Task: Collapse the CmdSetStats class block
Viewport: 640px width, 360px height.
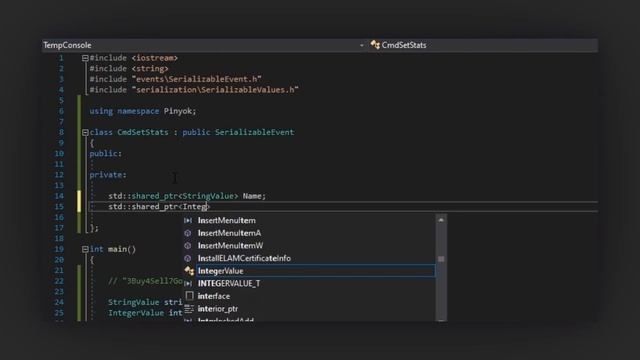Action: [85, 133]
